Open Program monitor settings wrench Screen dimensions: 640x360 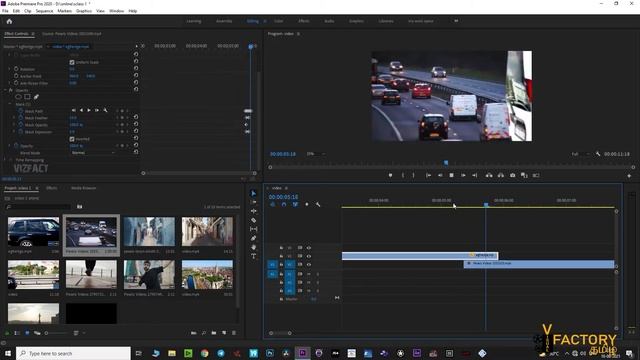pyautogui.click(x=598, y=154)
